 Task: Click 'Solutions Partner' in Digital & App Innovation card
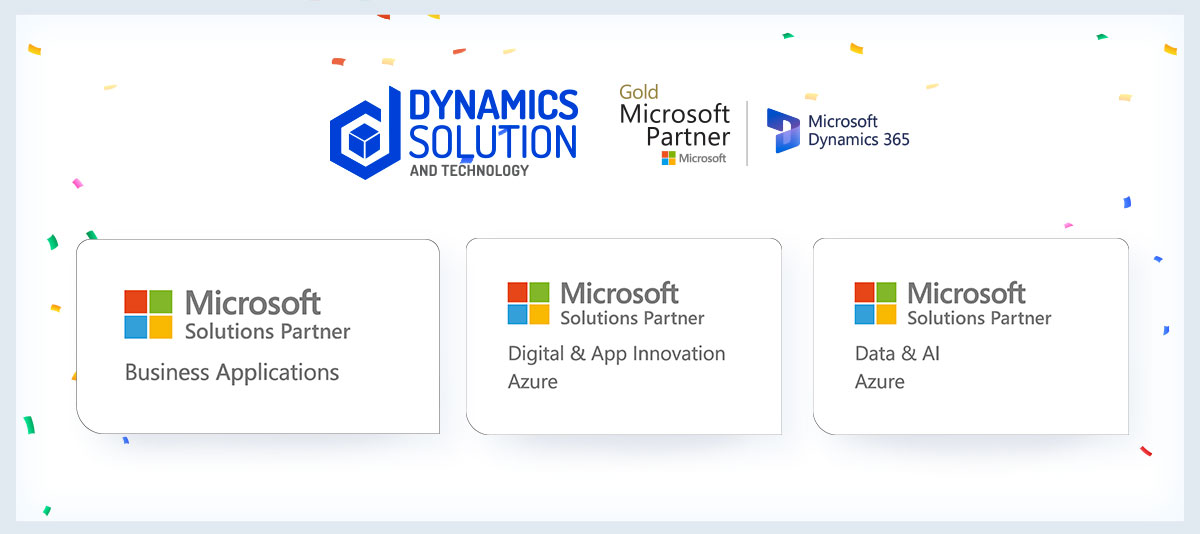click(x=632, y=318)
